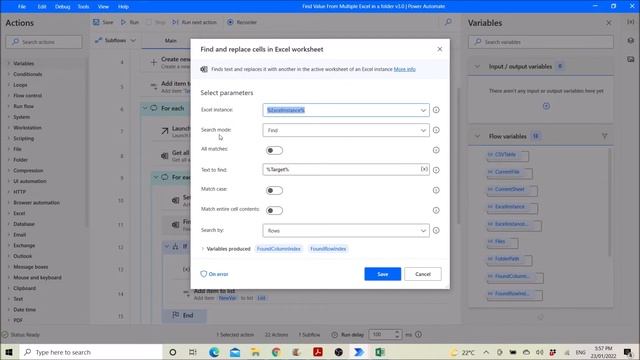640x360 pixels.
Task: Open the Search mode dropdown
Action: pyautogui.click(x=423, y=130)
